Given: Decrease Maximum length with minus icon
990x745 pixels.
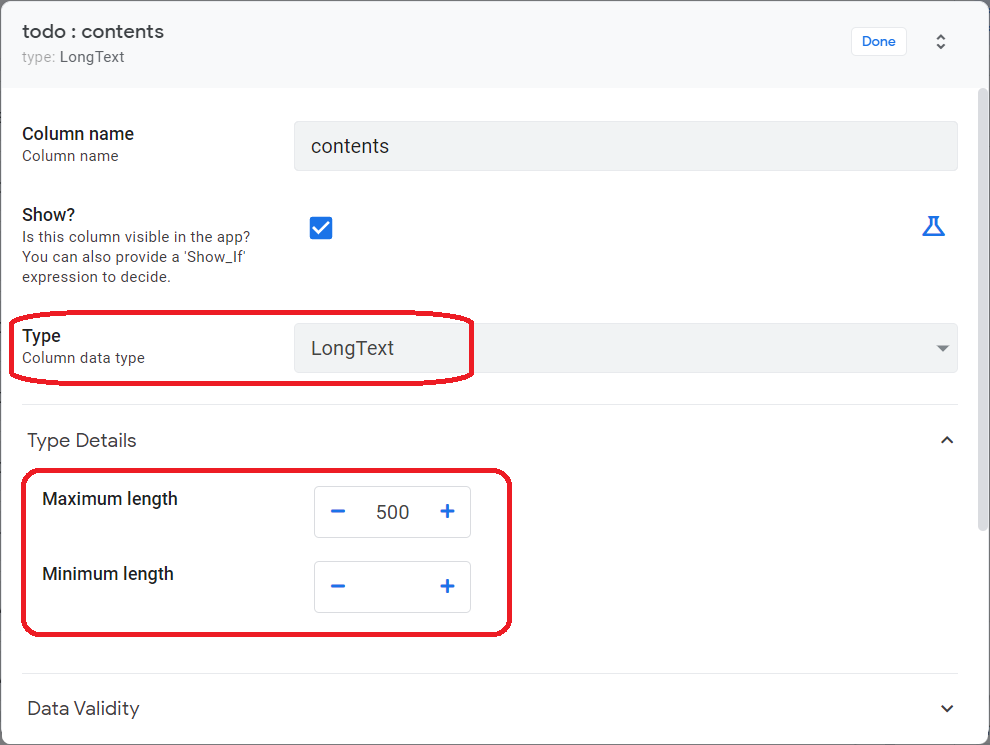Looking at the screenshot, I should (x=338, y=512).
